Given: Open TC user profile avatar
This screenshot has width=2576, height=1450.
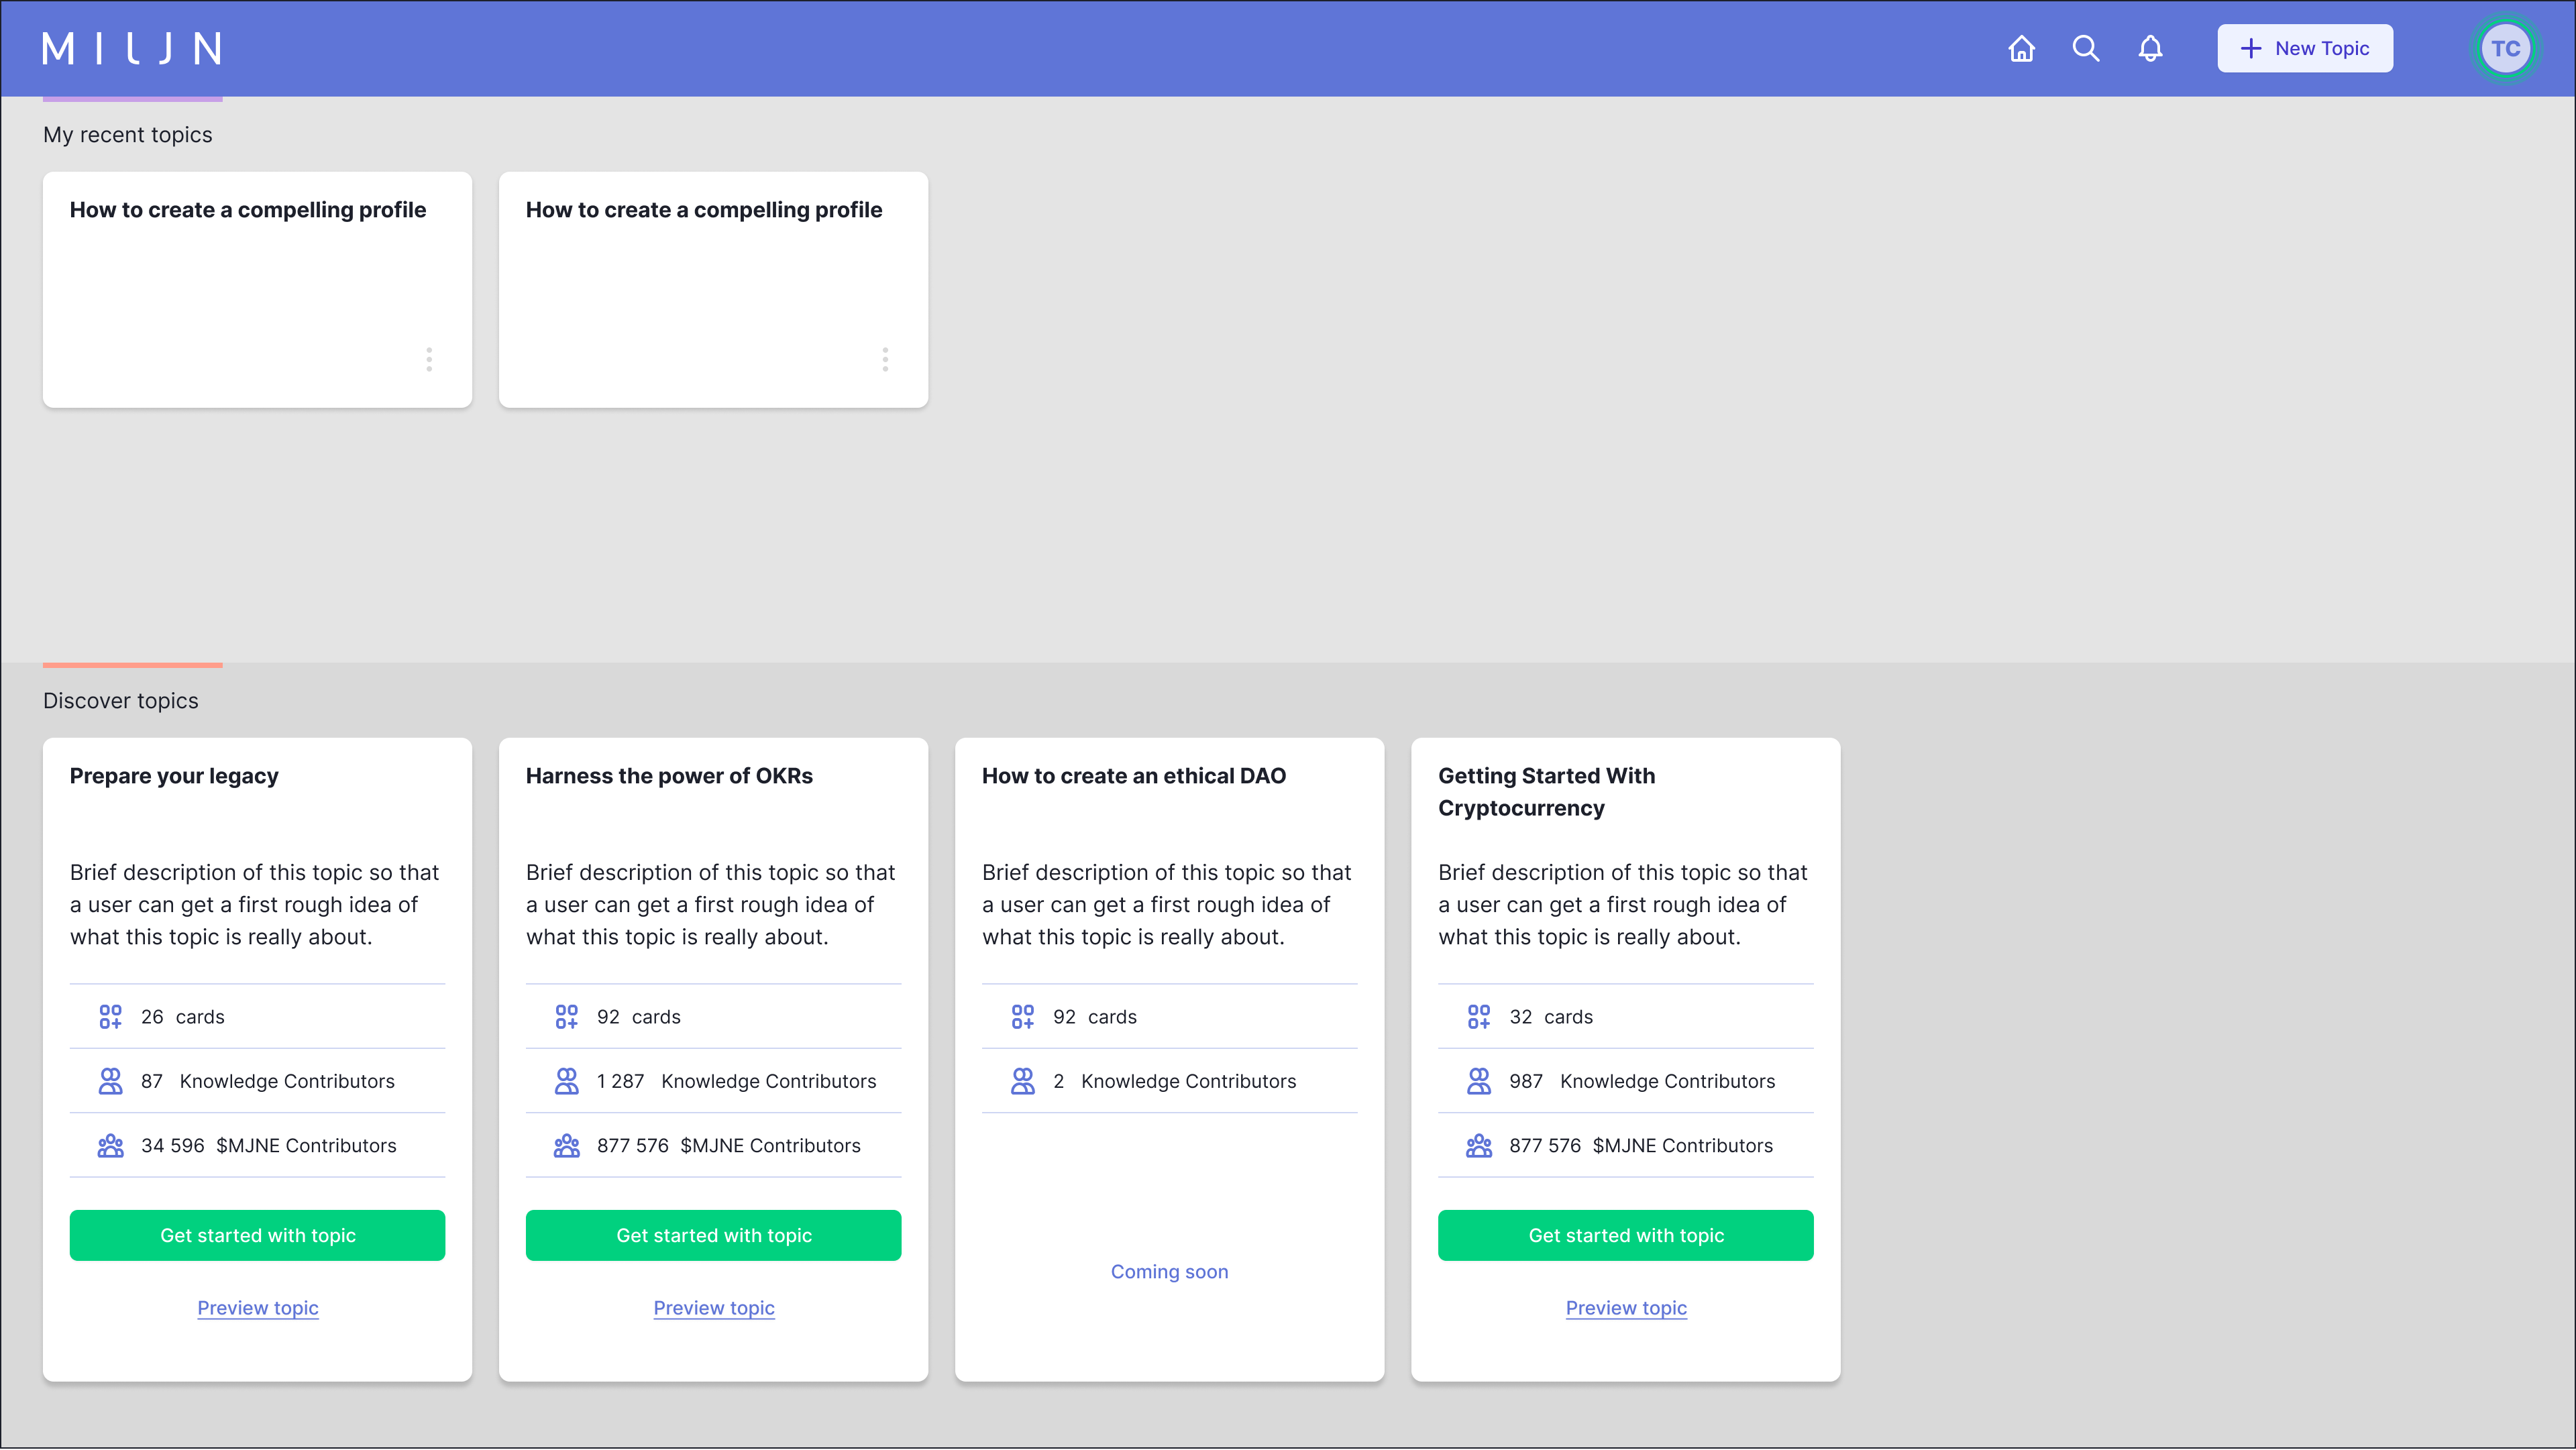Looking at the screenshot, I should (2505, 48).
